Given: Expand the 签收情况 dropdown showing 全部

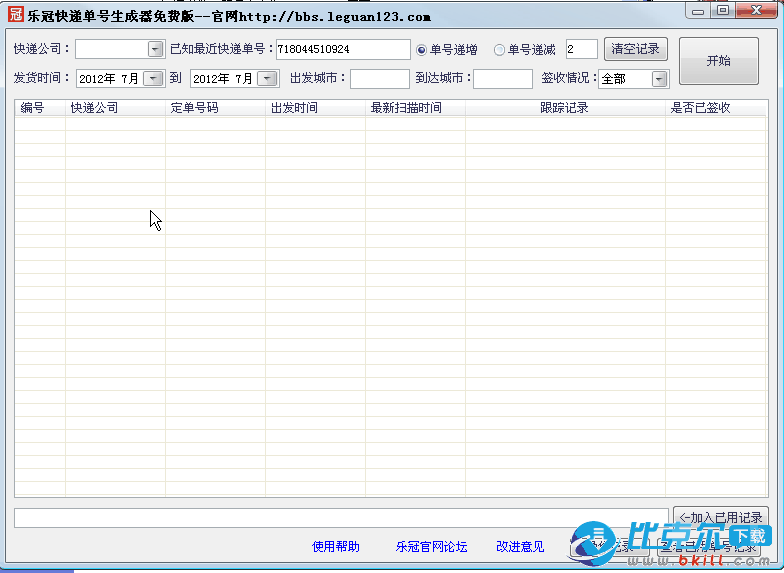Looking at the screenshot, I should click(660, 78).
